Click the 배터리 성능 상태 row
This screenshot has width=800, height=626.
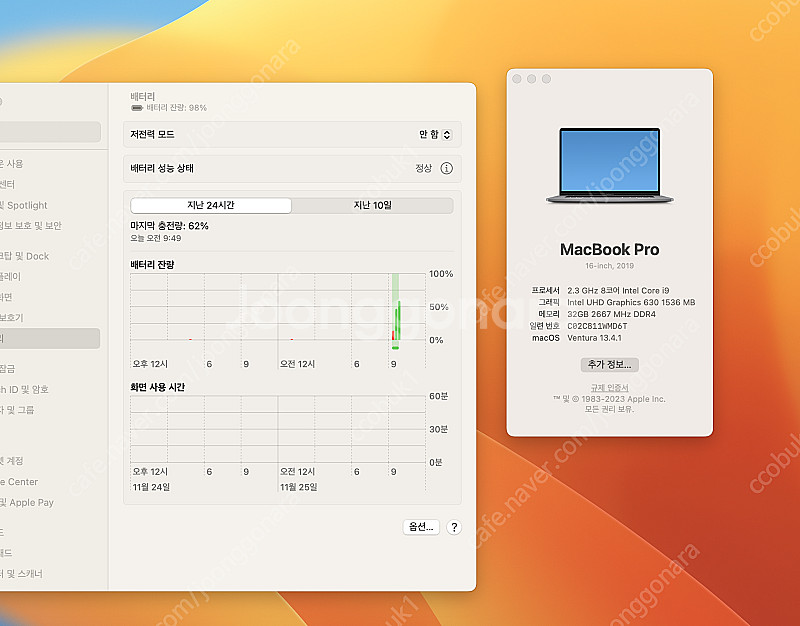(292, 168)
